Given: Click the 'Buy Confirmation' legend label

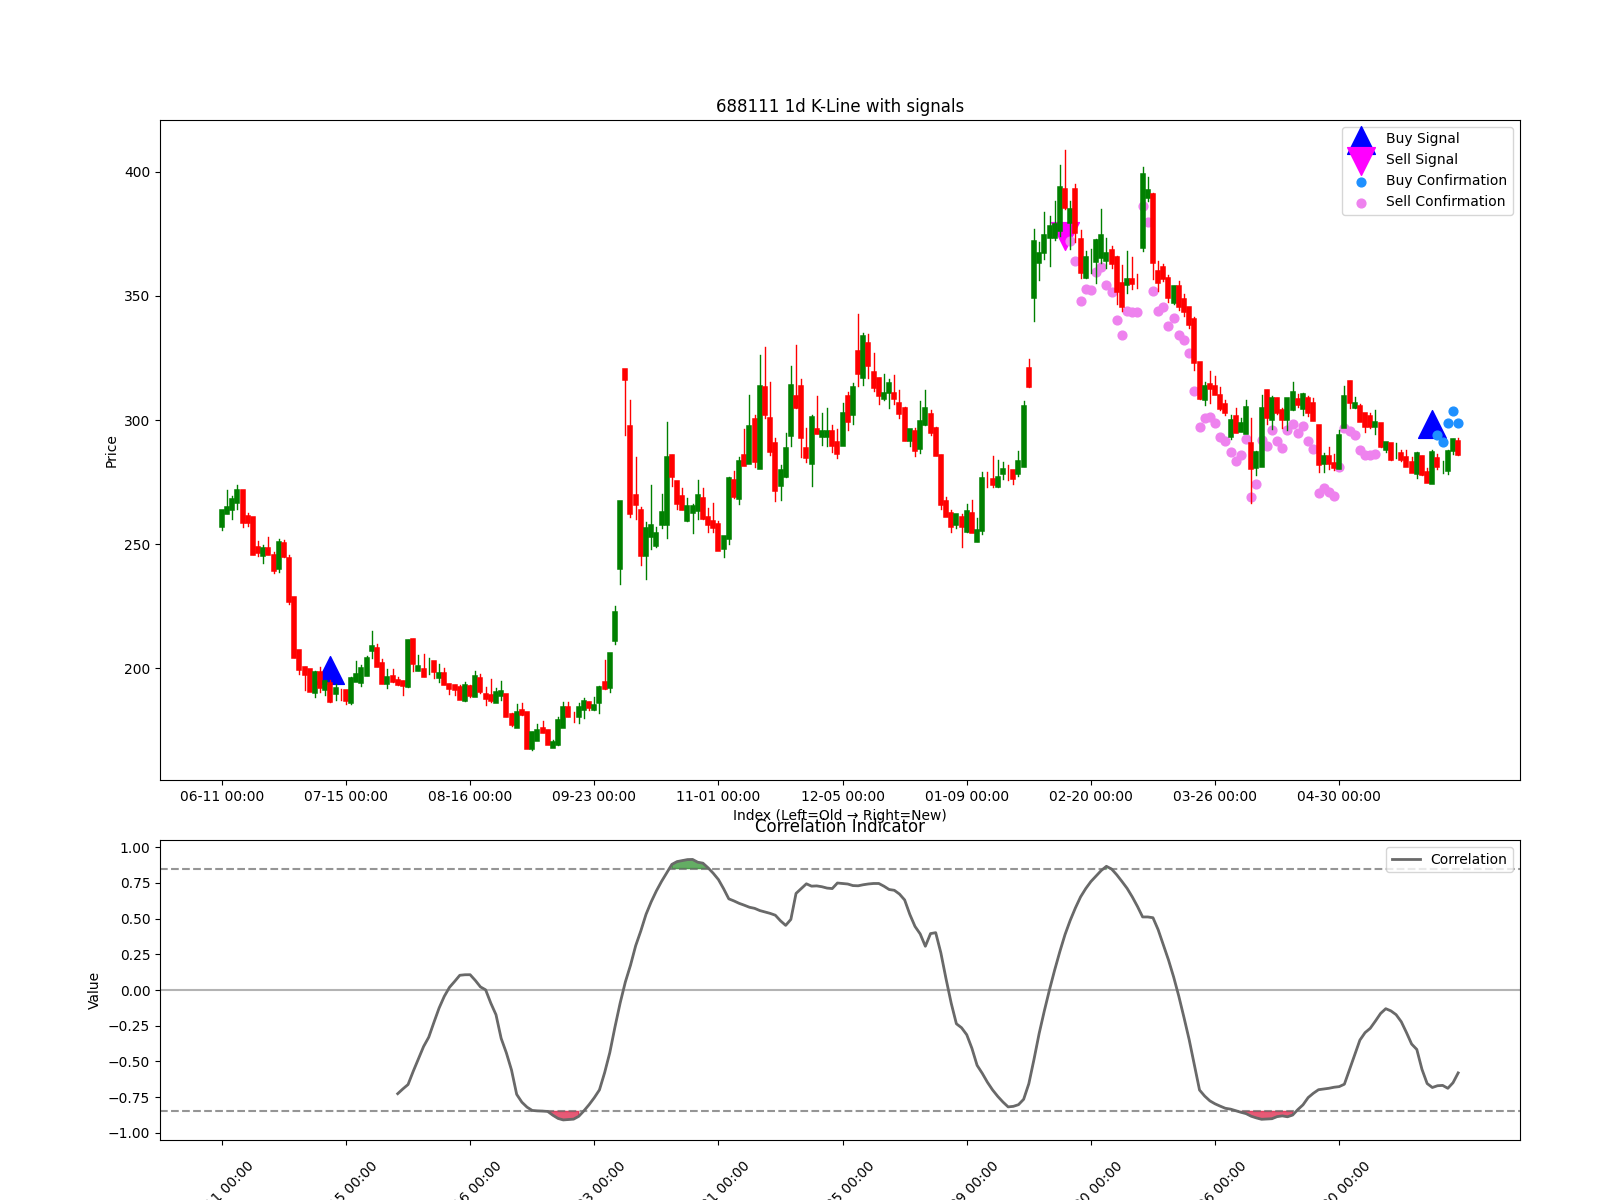Looking at the screenshot, I should coord(1446,181).
